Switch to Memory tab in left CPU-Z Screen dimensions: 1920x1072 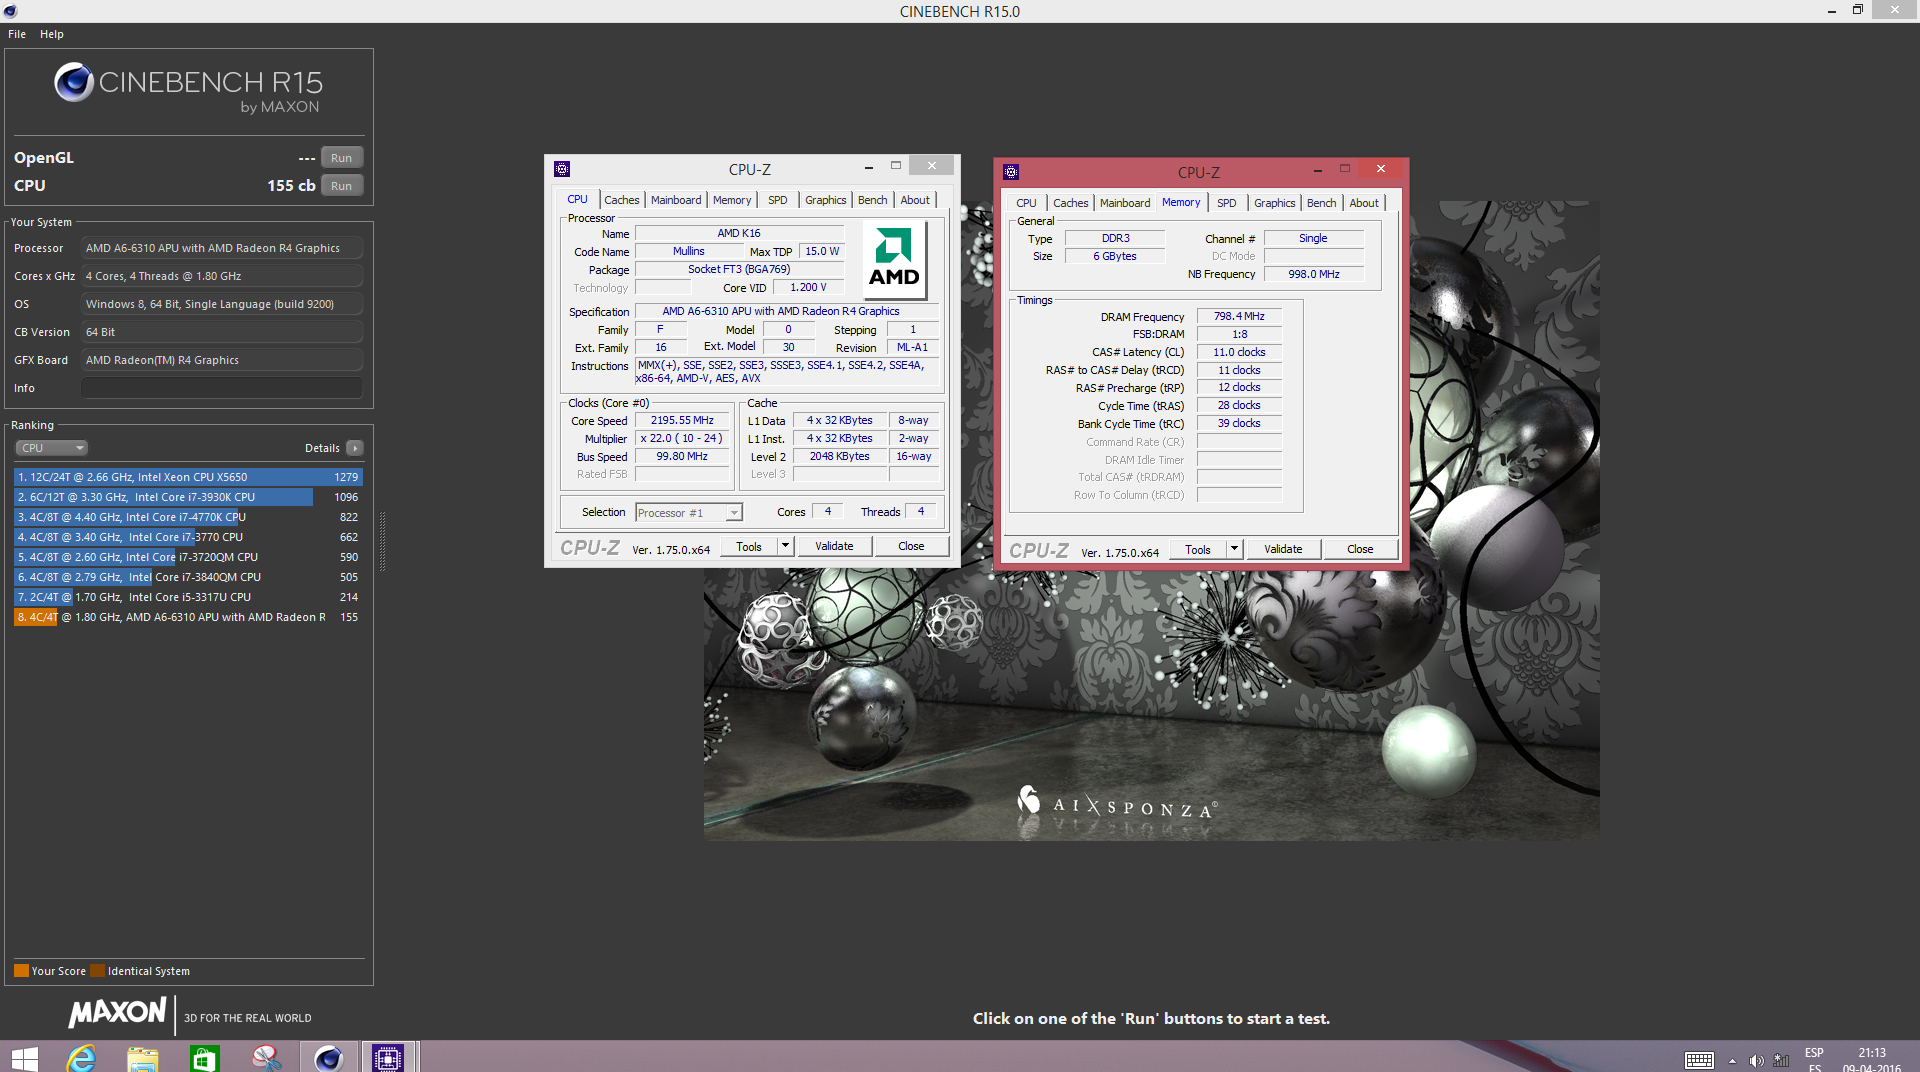732,200
